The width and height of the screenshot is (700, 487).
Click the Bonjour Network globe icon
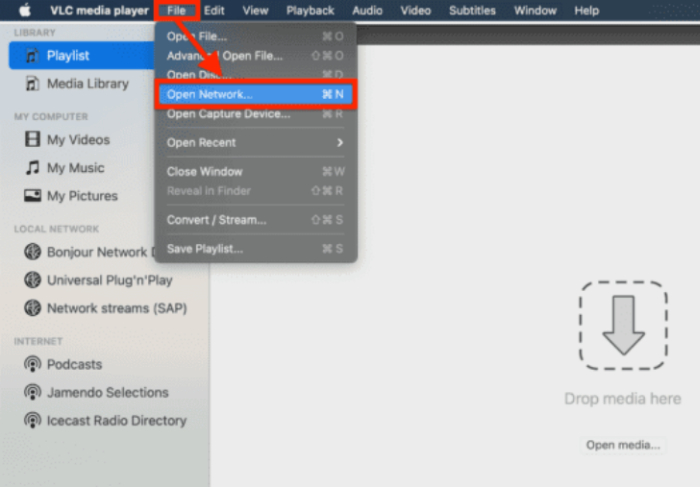click(x=33, y=252)
